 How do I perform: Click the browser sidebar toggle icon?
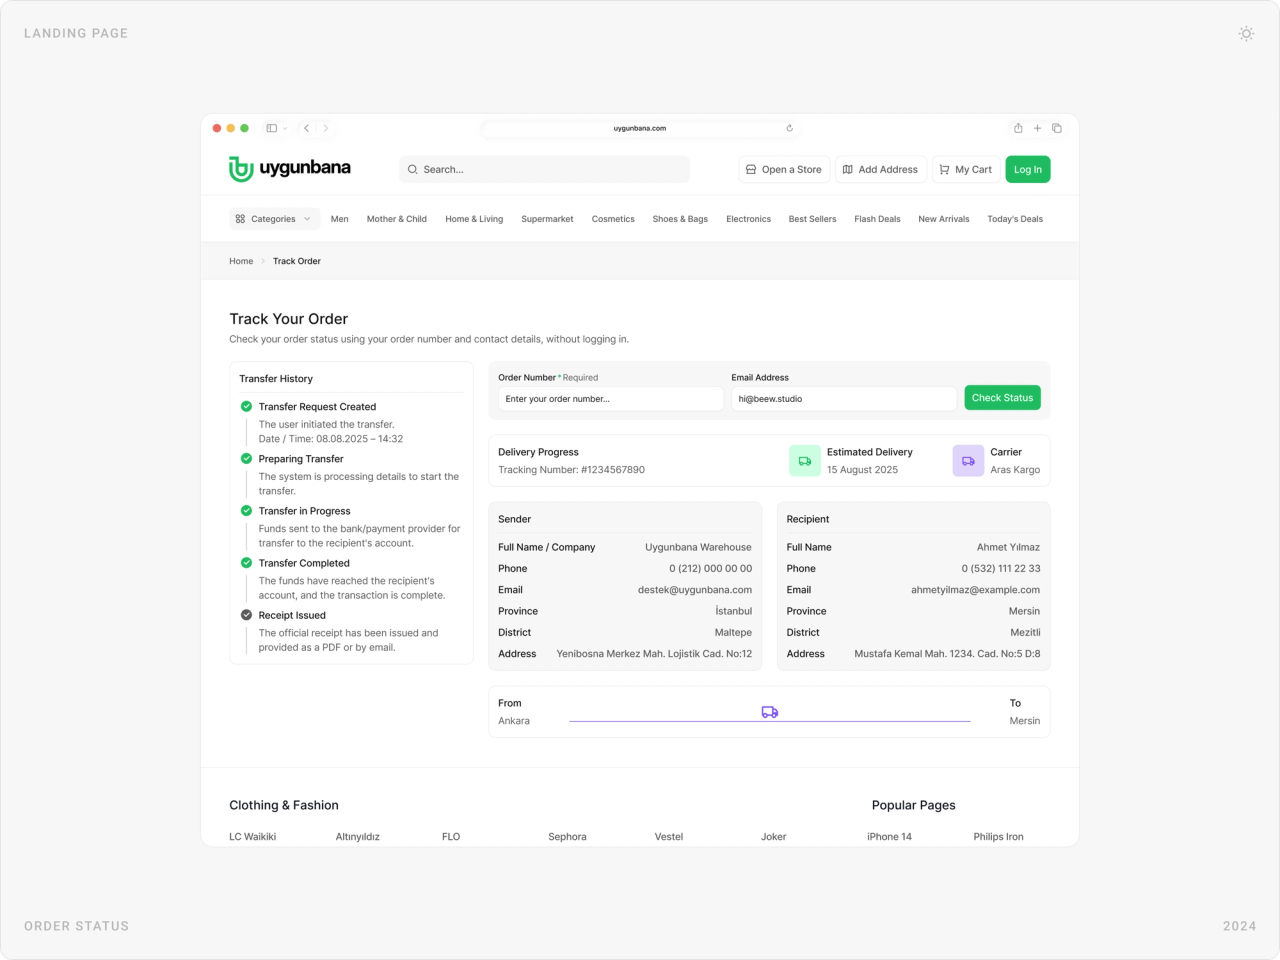(x=271, y=128)
